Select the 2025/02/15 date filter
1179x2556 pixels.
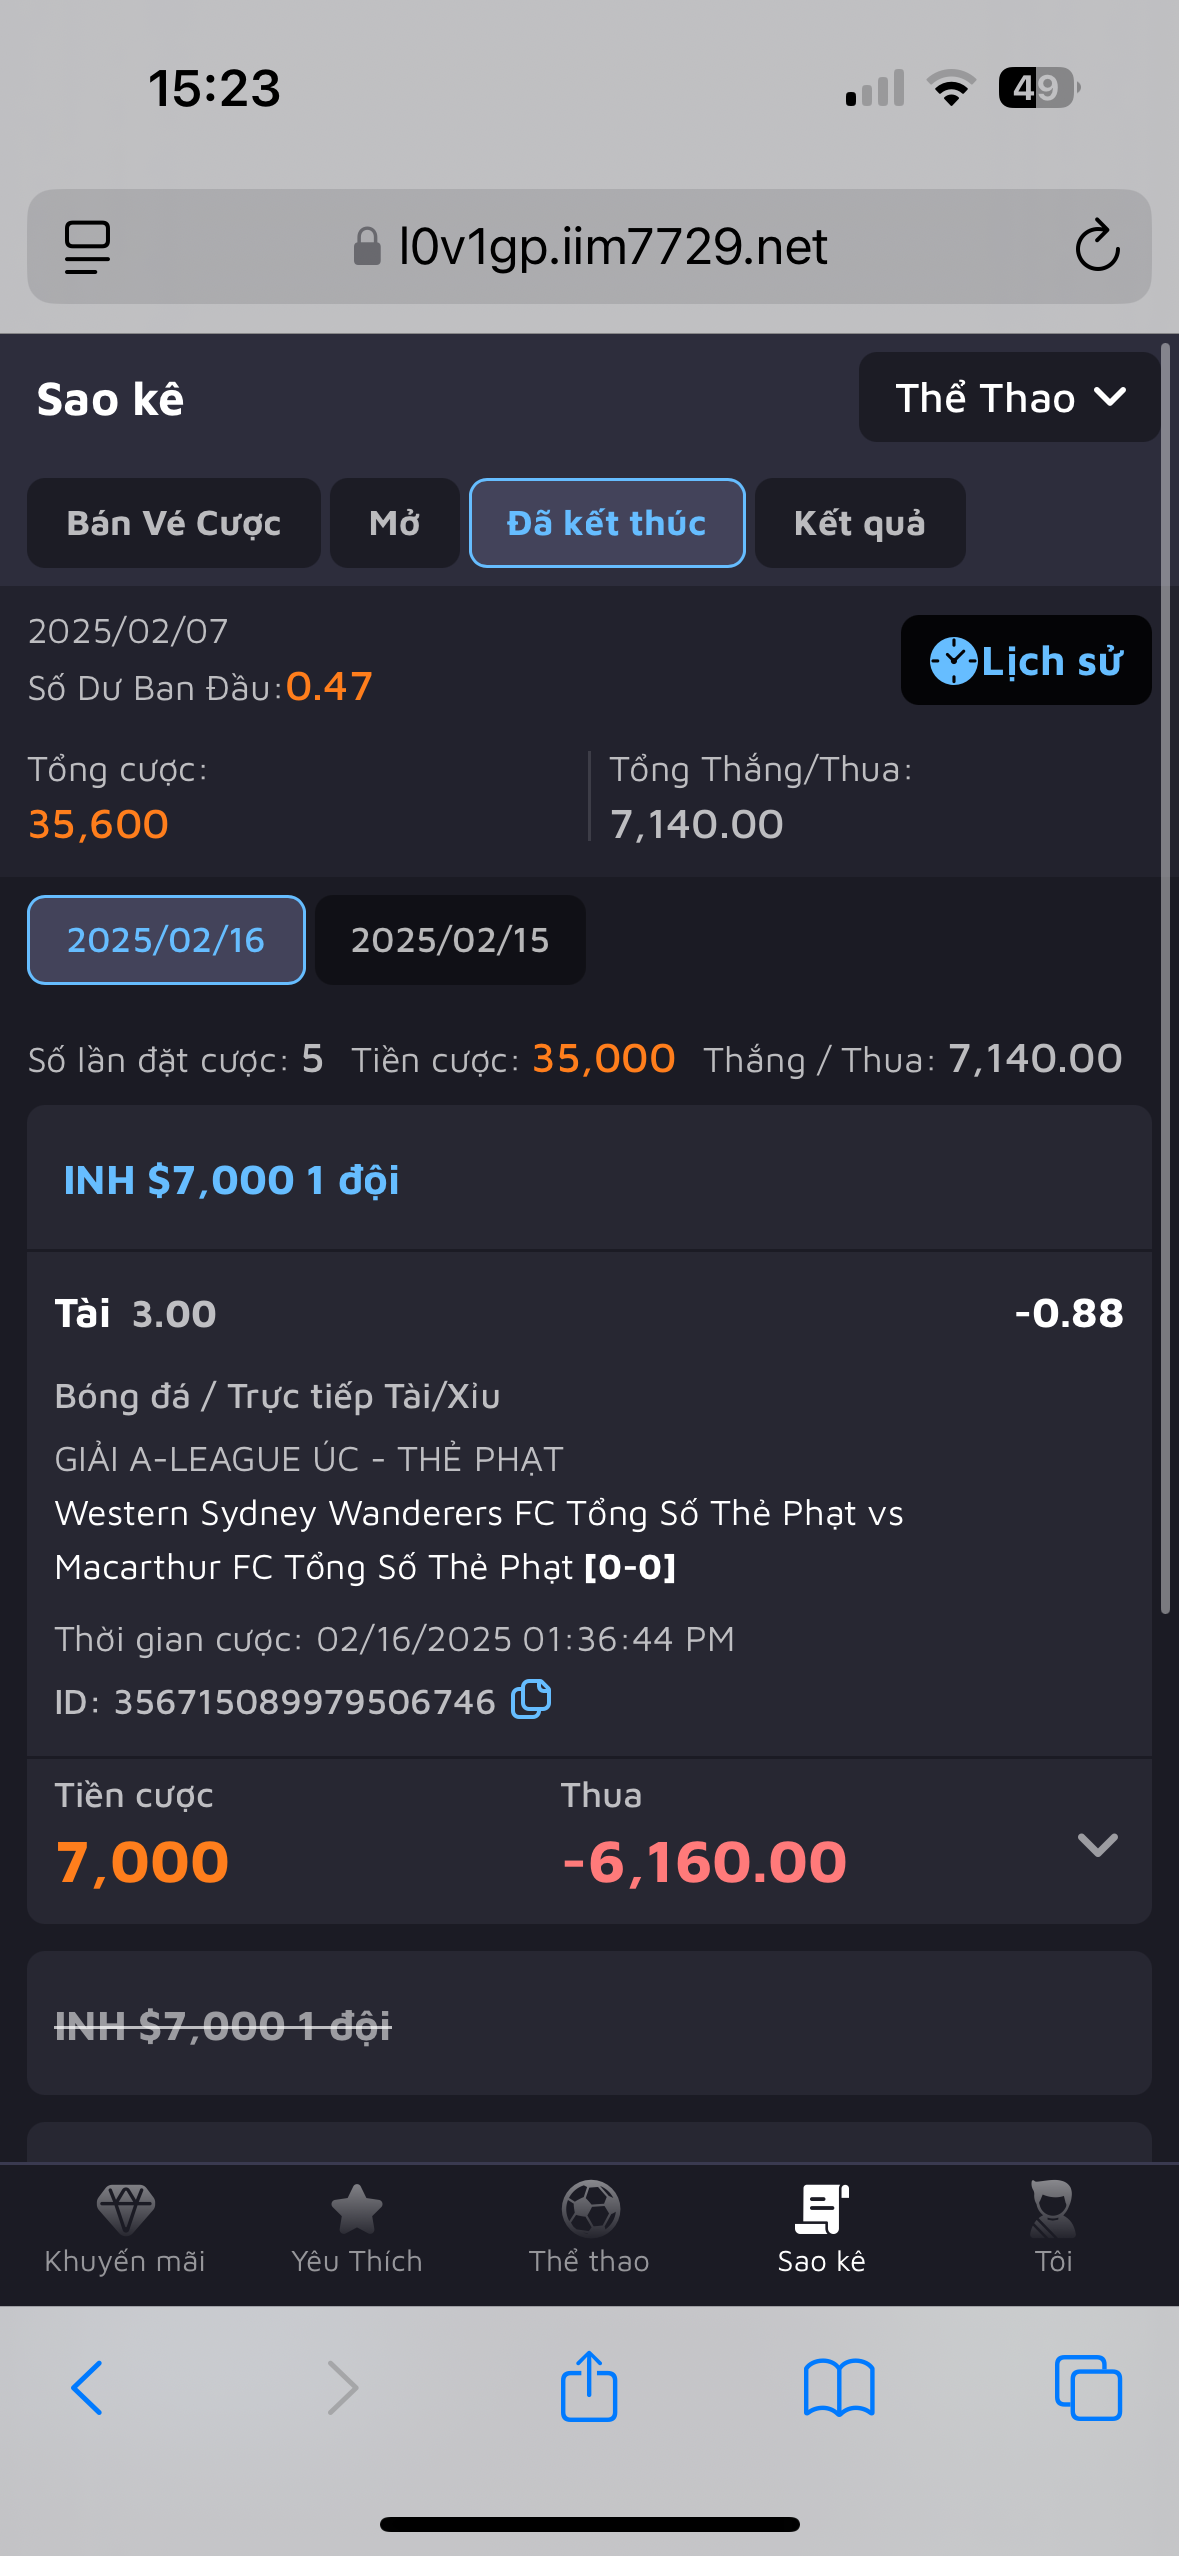click(x=450, y=941)
